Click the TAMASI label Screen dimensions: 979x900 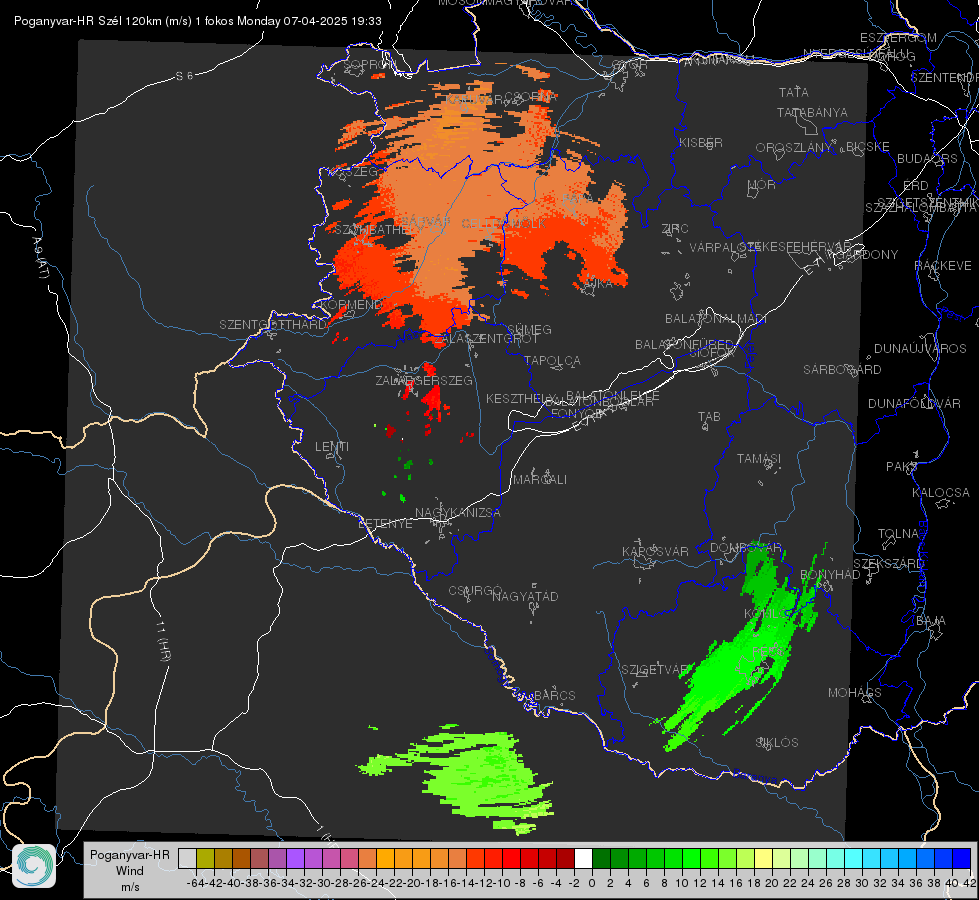[759, 458]
